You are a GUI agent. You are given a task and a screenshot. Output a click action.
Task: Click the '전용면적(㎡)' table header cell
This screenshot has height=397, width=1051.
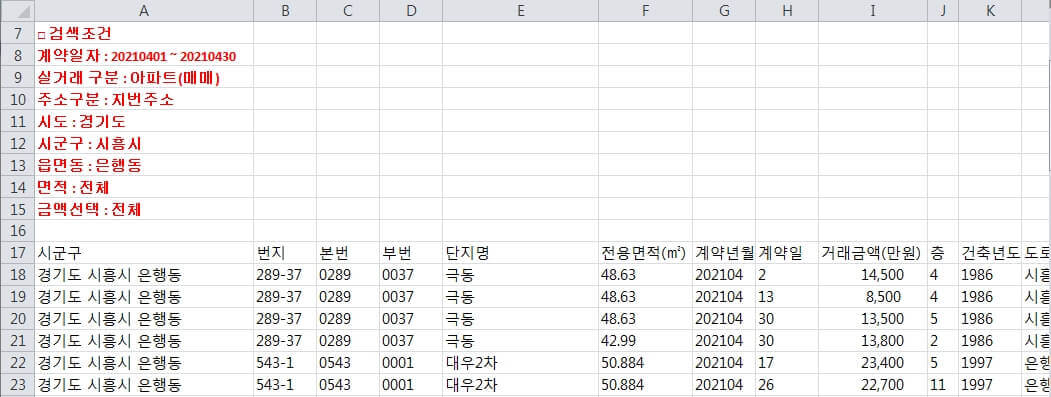pyautogui.click(x=645, y=253)
